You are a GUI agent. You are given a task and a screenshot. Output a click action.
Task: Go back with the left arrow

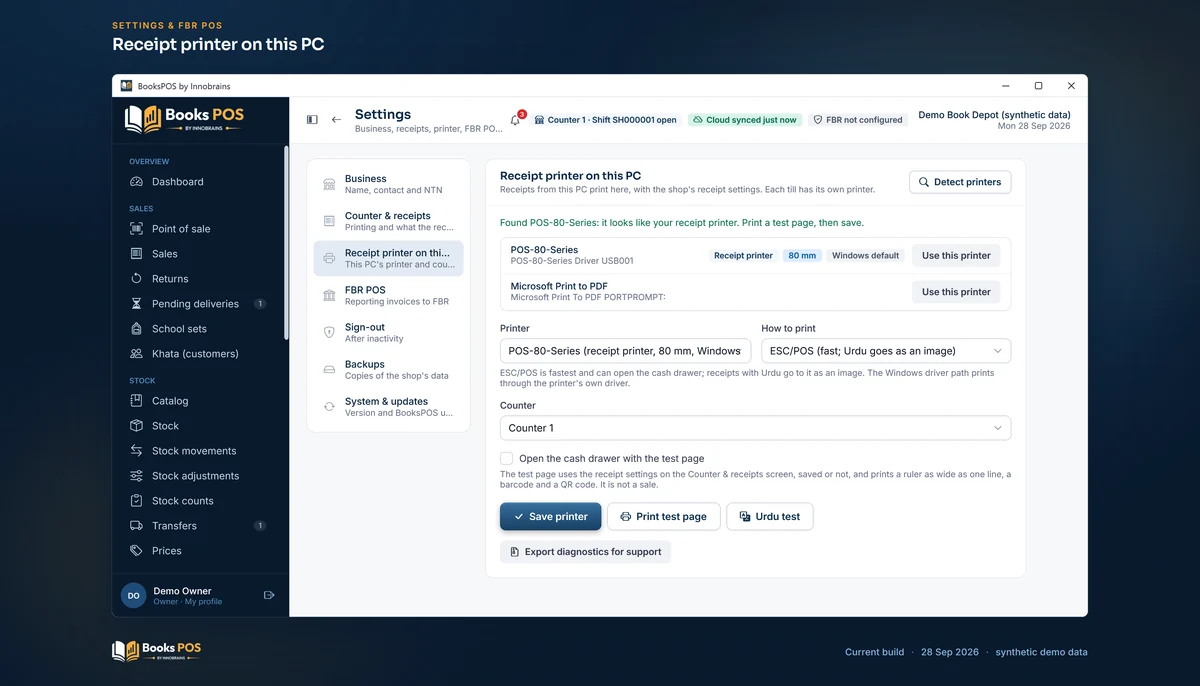[336, 120]
